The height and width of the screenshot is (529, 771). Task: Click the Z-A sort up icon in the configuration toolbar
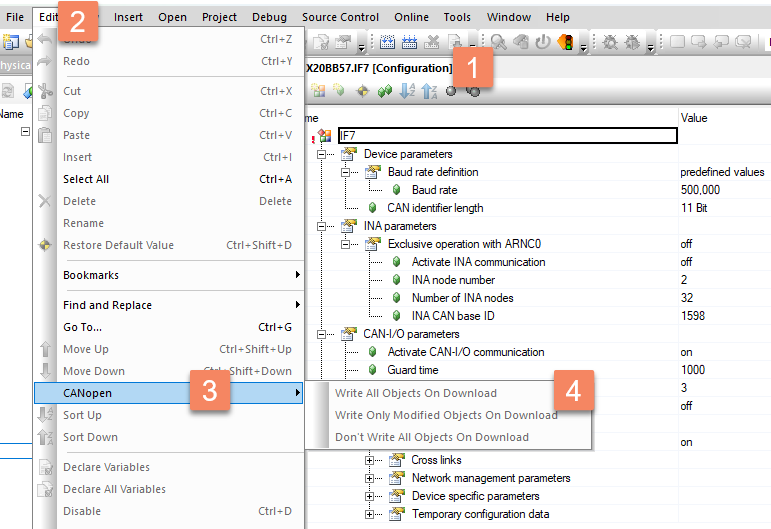point(429,90)
